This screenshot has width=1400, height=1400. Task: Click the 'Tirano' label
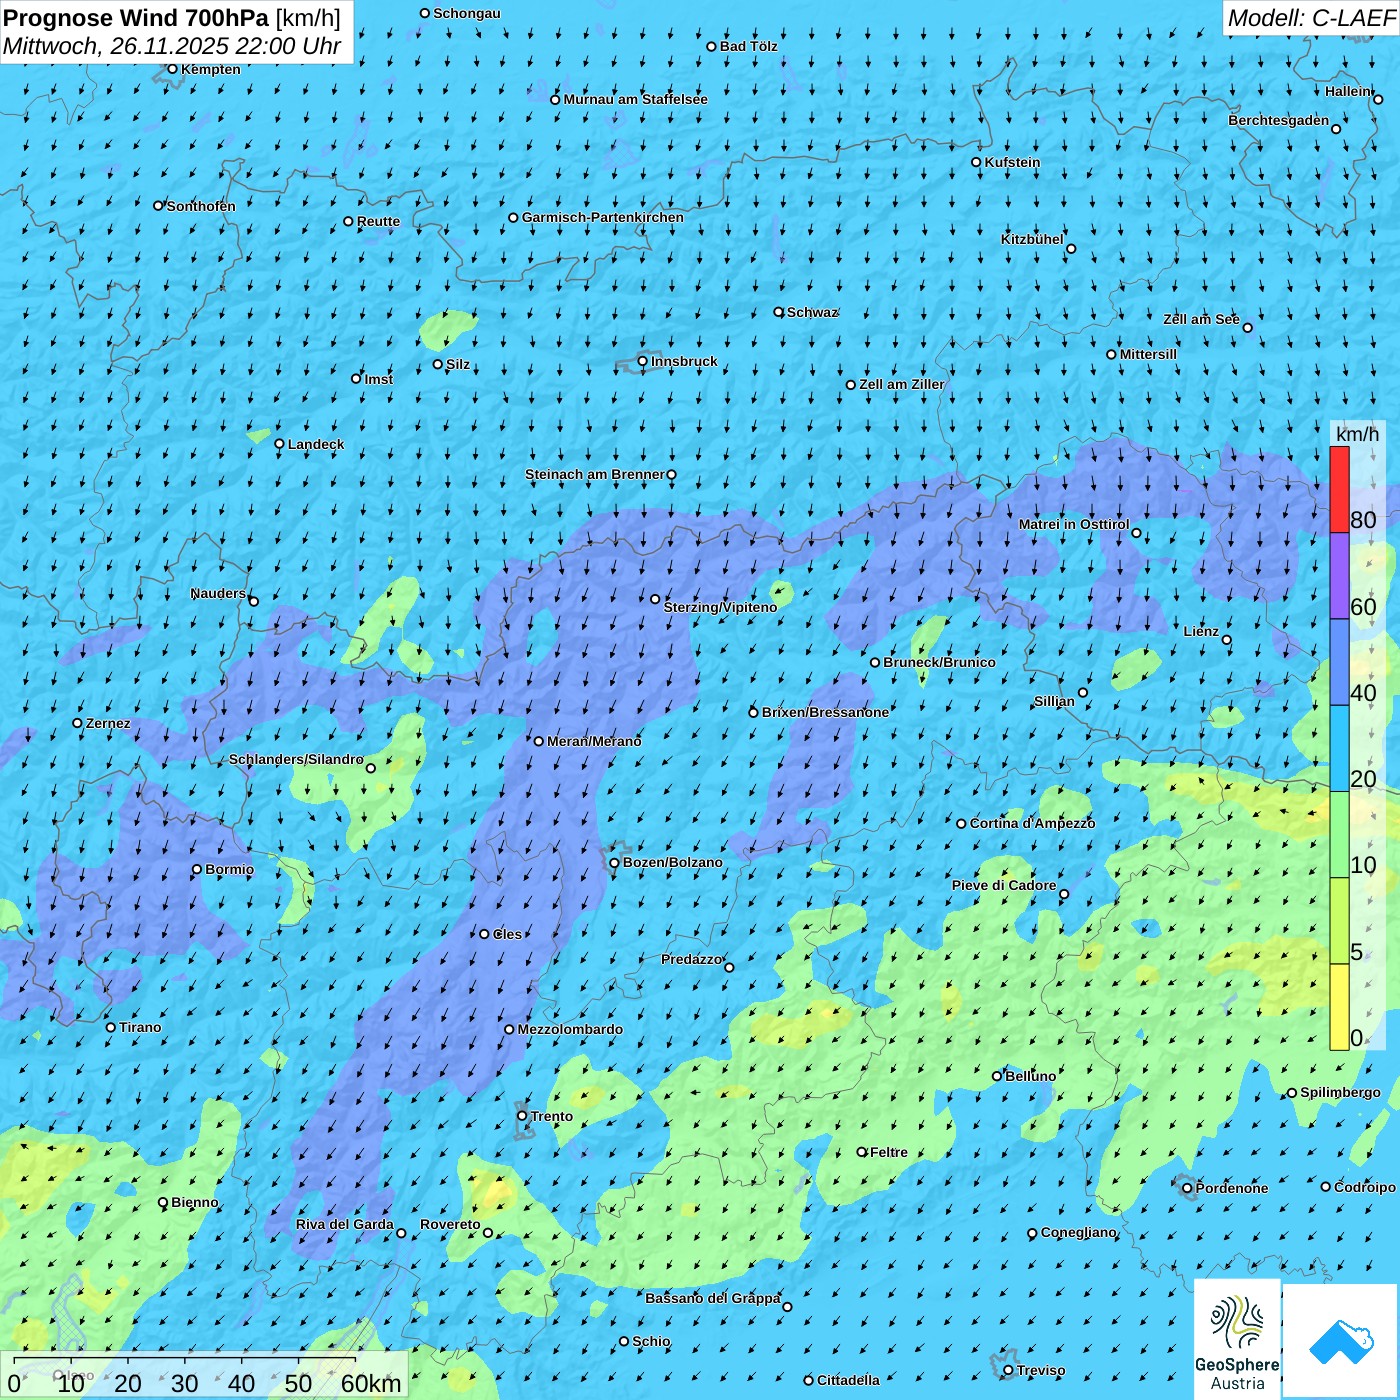[x=140, y=1027]
